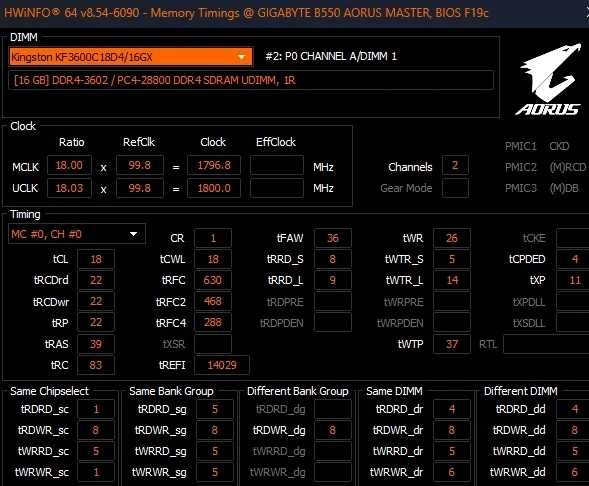Screen dimensions: 589x486
Task: Click the empty RTL field
Action: [x=546, y=344]
